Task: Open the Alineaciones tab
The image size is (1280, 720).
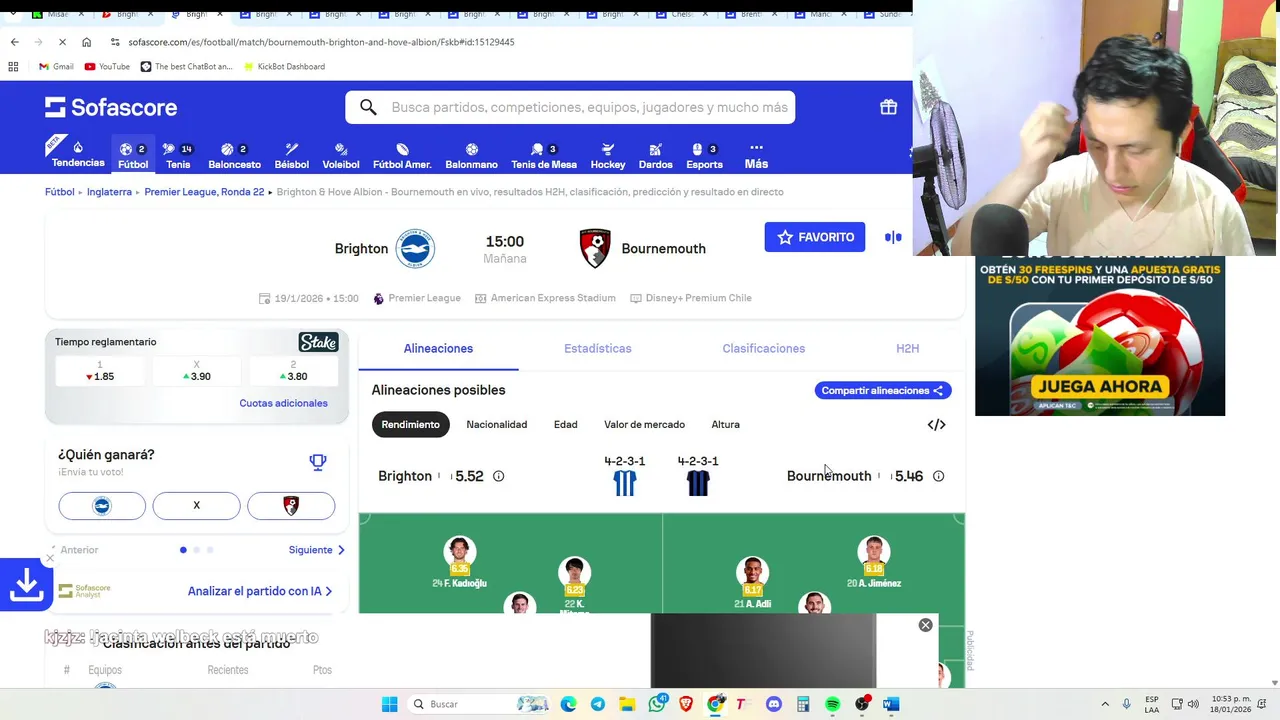Action: coord(438,348)
